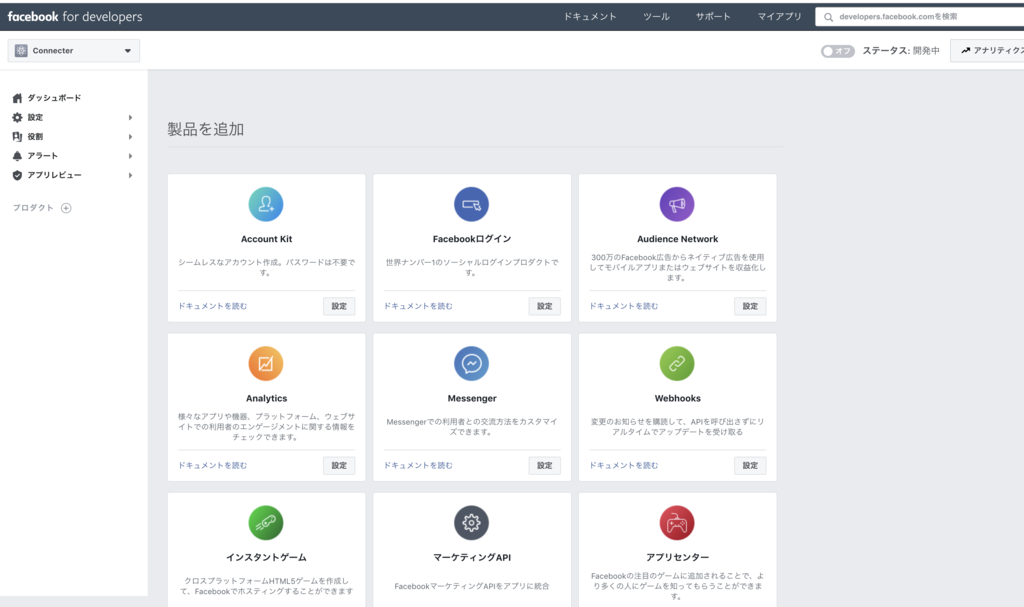
Task: Click the 製品を追加 heading
Action: point(206,129)
